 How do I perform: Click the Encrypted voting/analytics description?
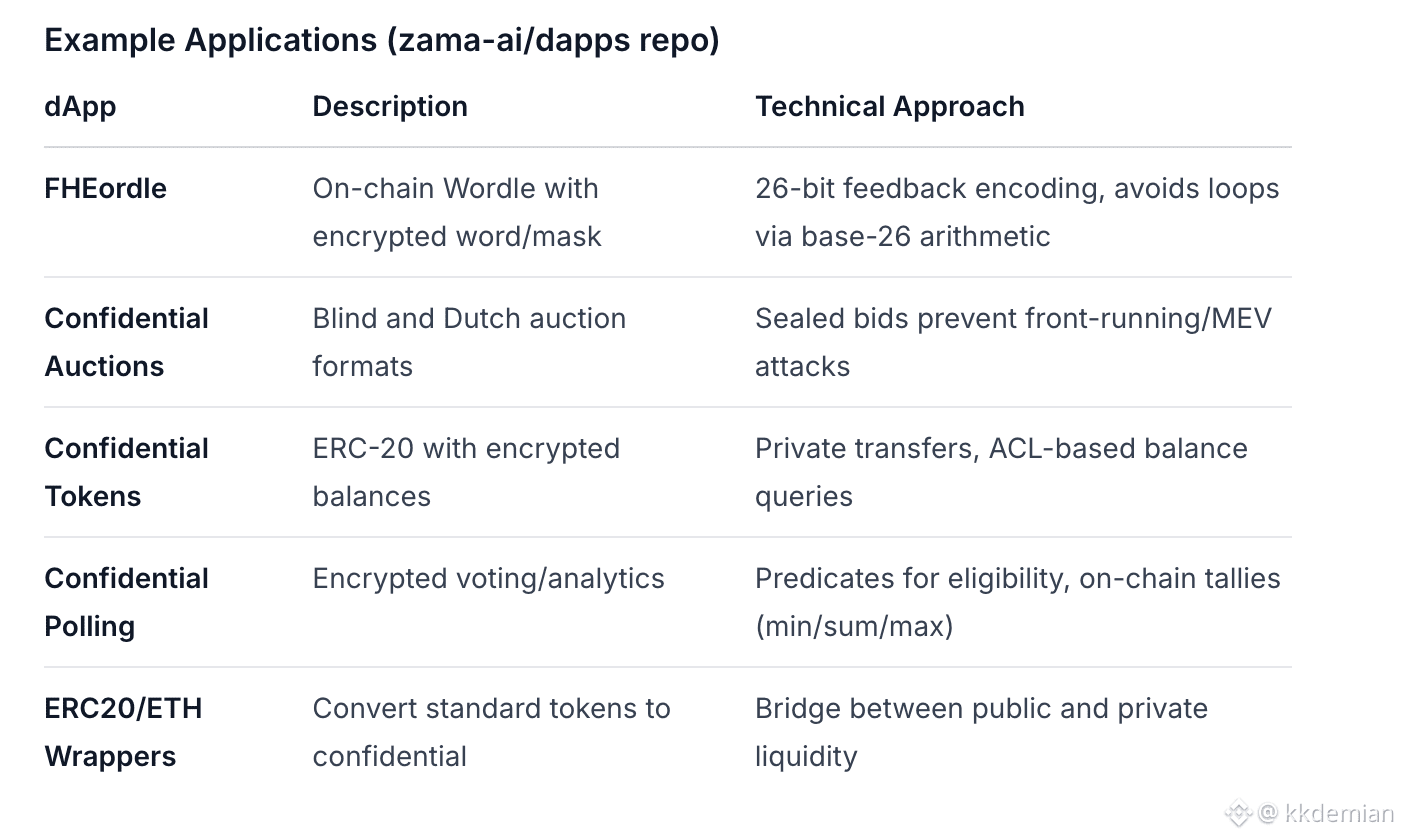[x=488, y=578]
